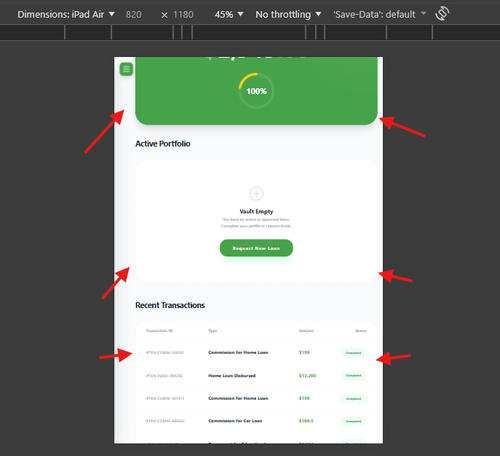Select the Vault Empty text
This screenshot has width=500, height=456.
click(256, 211)
